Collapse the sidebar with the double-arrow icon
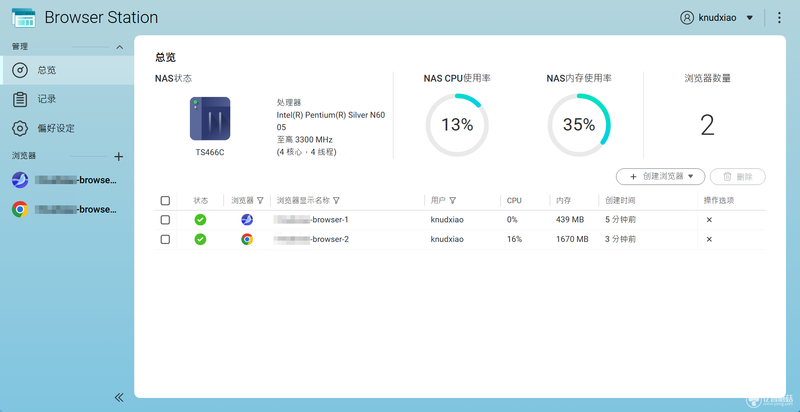The image size is (800, 412). 119,398
